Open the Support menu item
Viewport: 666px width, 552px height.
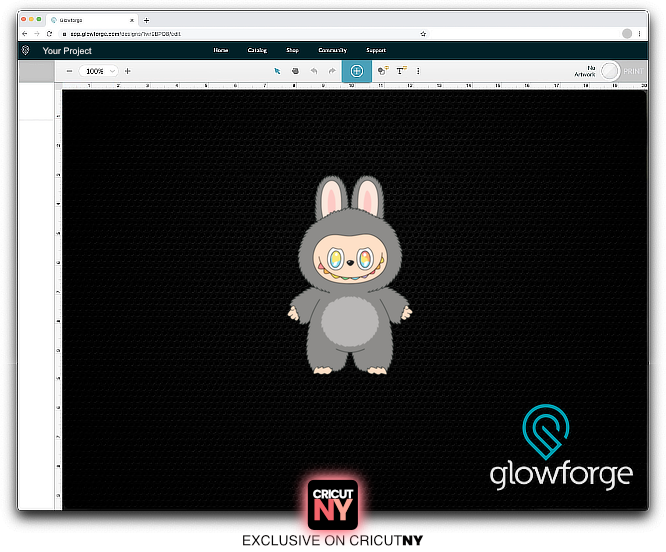(376, 50)
